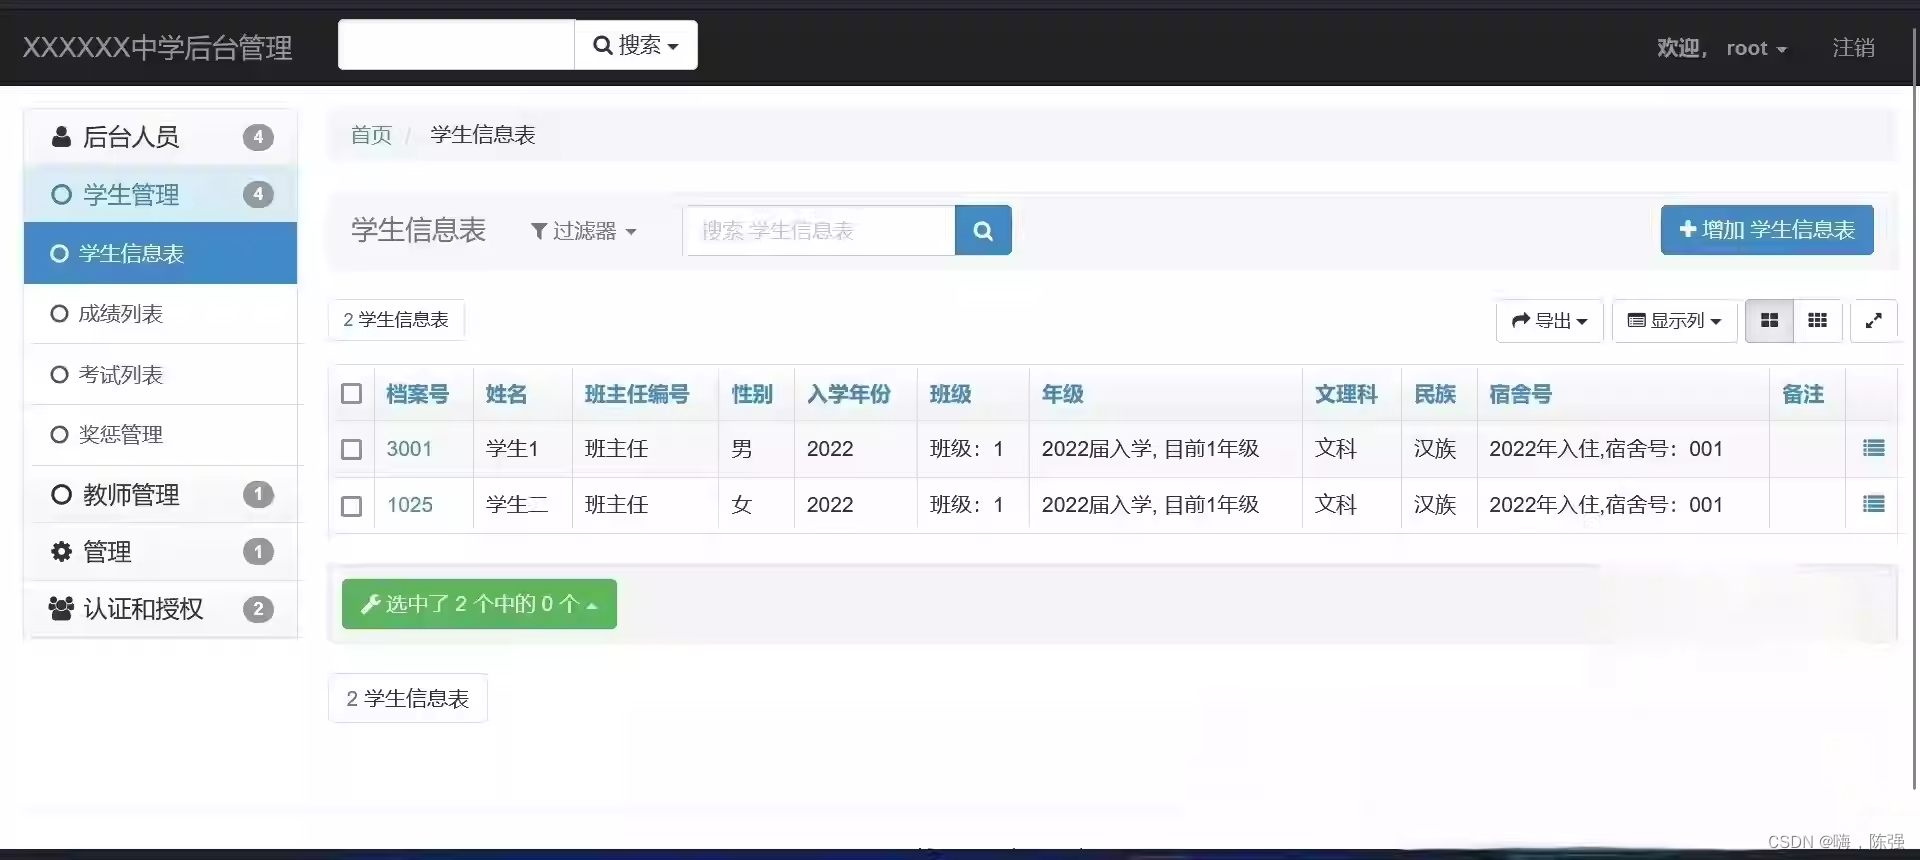Sort by the 班级 column header

pos(951,394)
